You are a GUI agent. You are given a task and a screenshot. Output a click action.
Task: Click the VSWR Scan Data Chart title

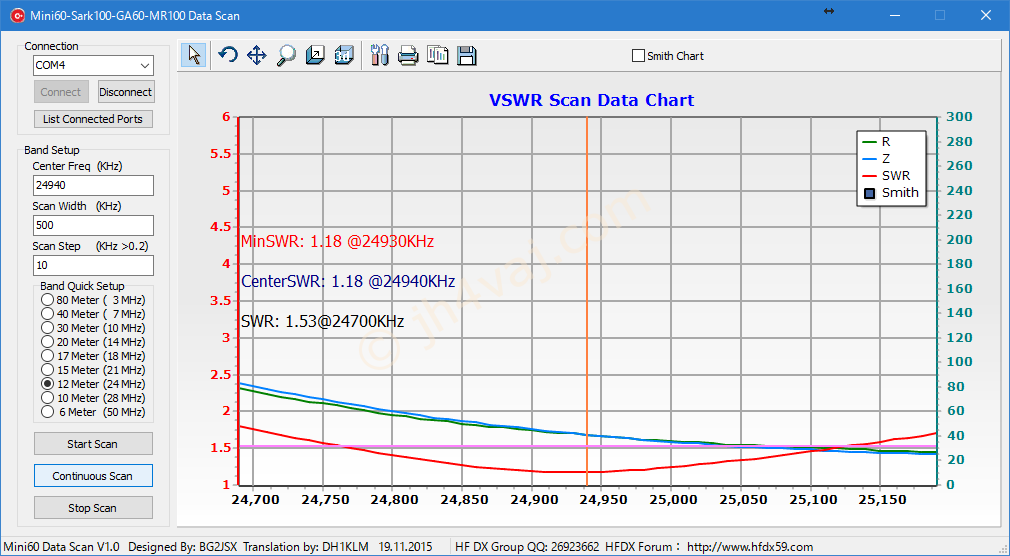pyautogui.click(x=591, y=101)
